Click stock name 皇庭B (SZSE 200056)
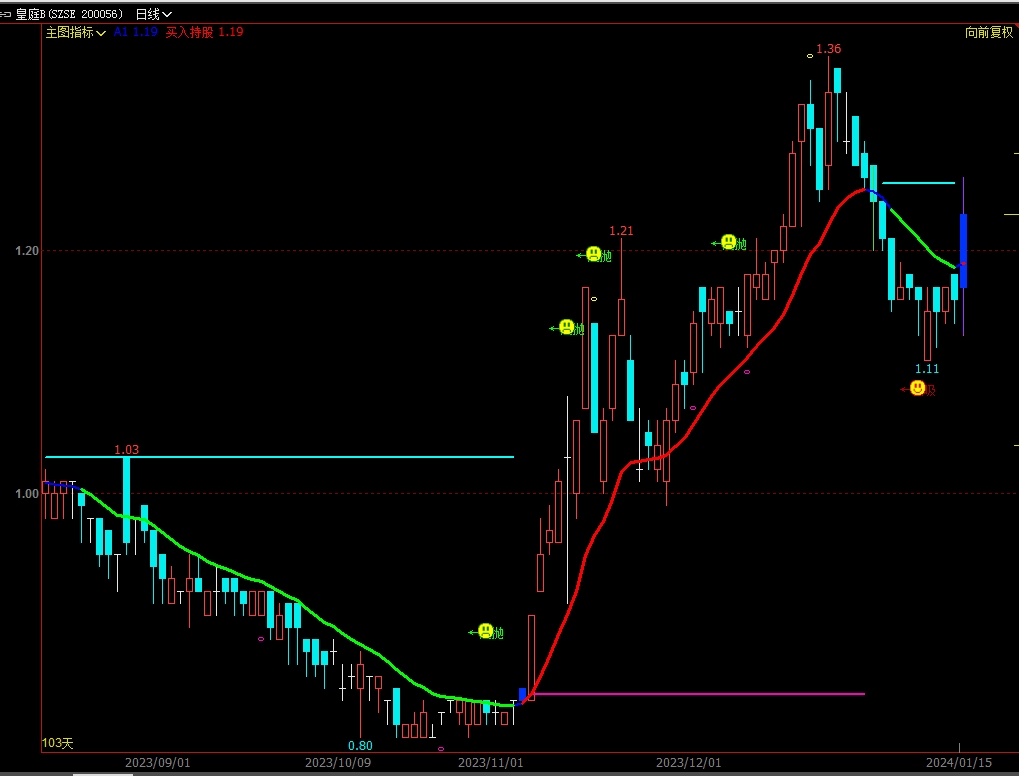 coord(69,14)
